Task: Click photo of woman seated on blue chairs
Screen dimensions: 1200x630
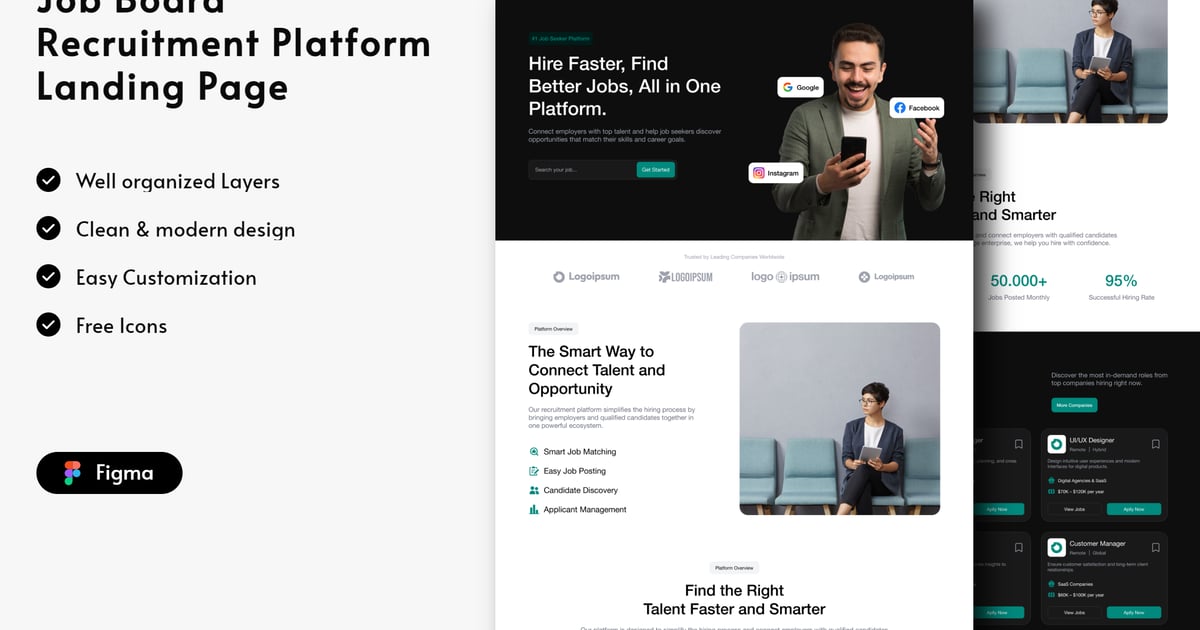Action: pyautogui.click(x=840, y=419)
